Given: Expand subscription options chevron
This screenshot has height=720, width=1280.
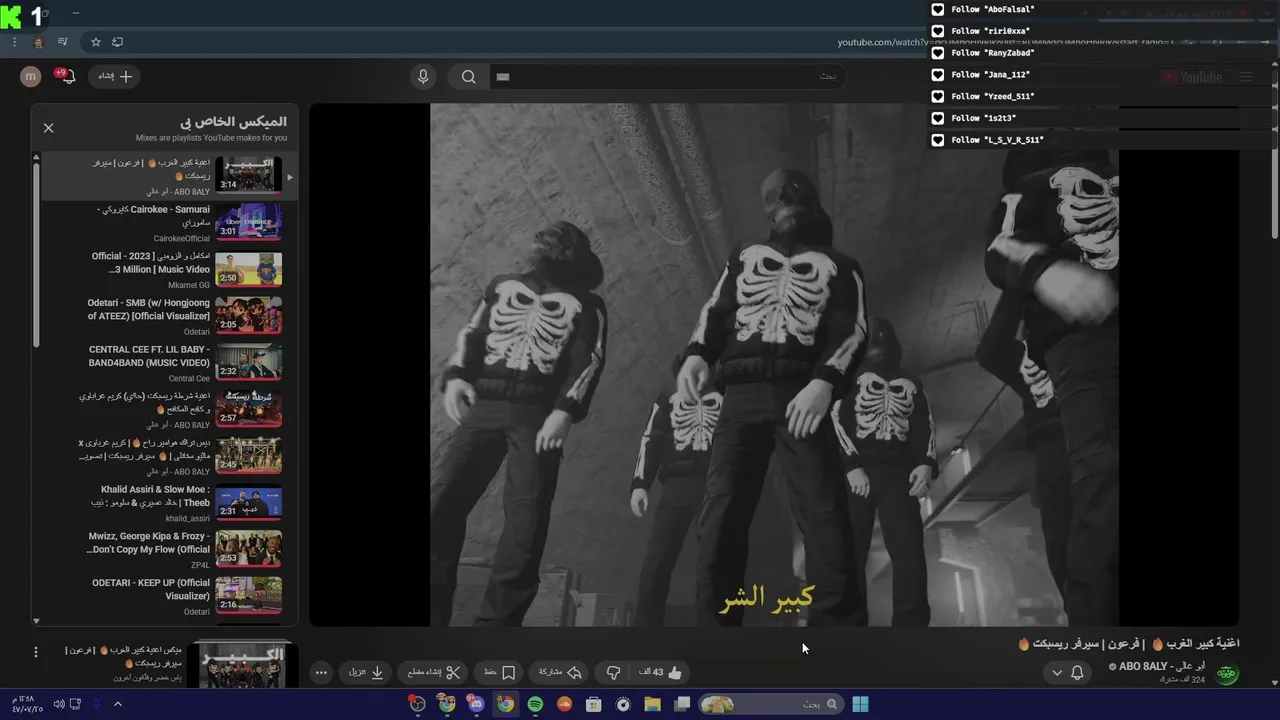Looking at the screenshot, I should point(1056,673).
